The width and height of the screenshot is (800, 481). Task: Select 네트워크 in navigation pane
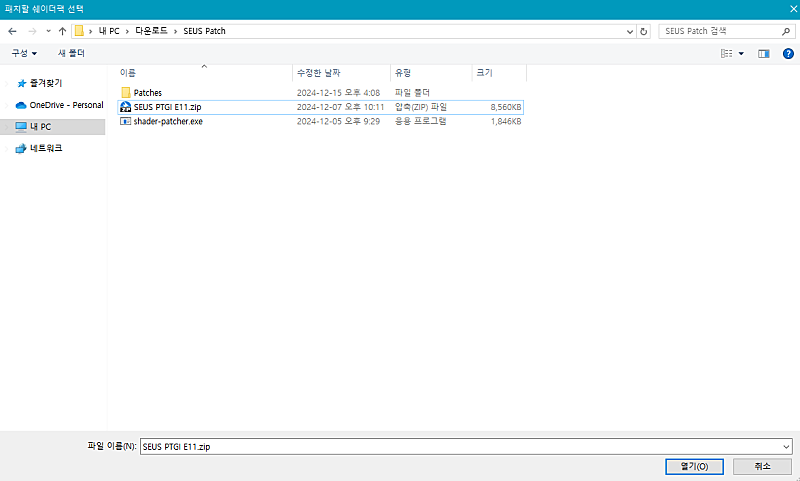click(46, 148)
